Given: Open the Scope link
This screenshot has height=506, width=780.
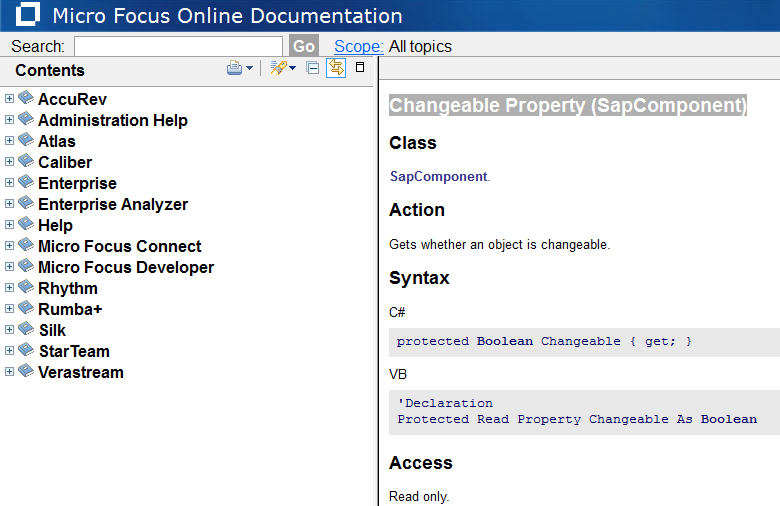Looking at the screenshot, I should point(358,46).
